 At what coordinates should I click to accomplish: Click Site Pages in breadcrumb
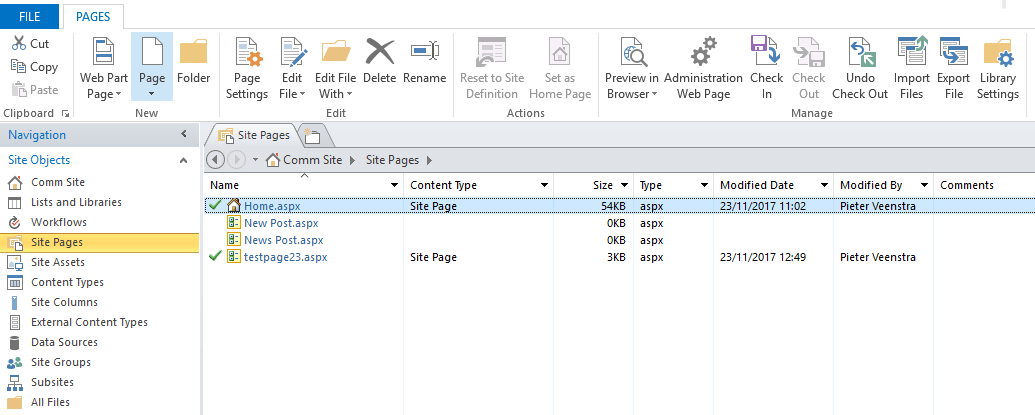click(x=393, y=160)
